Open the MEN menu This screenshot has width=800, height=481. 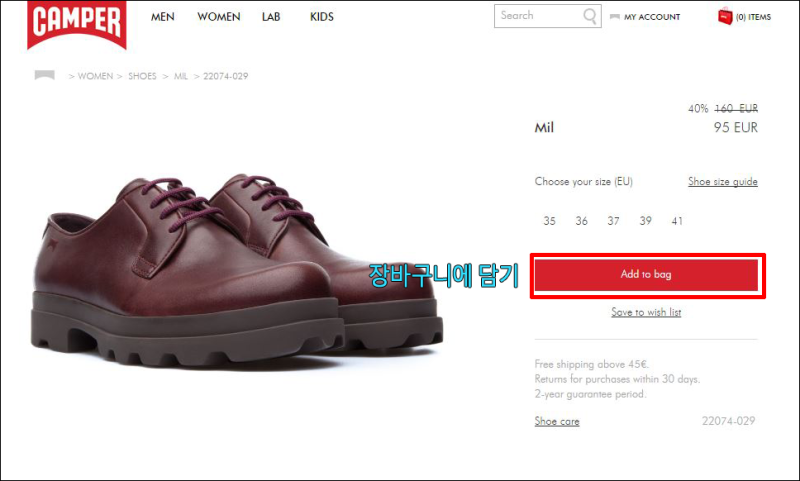point(163,17)
